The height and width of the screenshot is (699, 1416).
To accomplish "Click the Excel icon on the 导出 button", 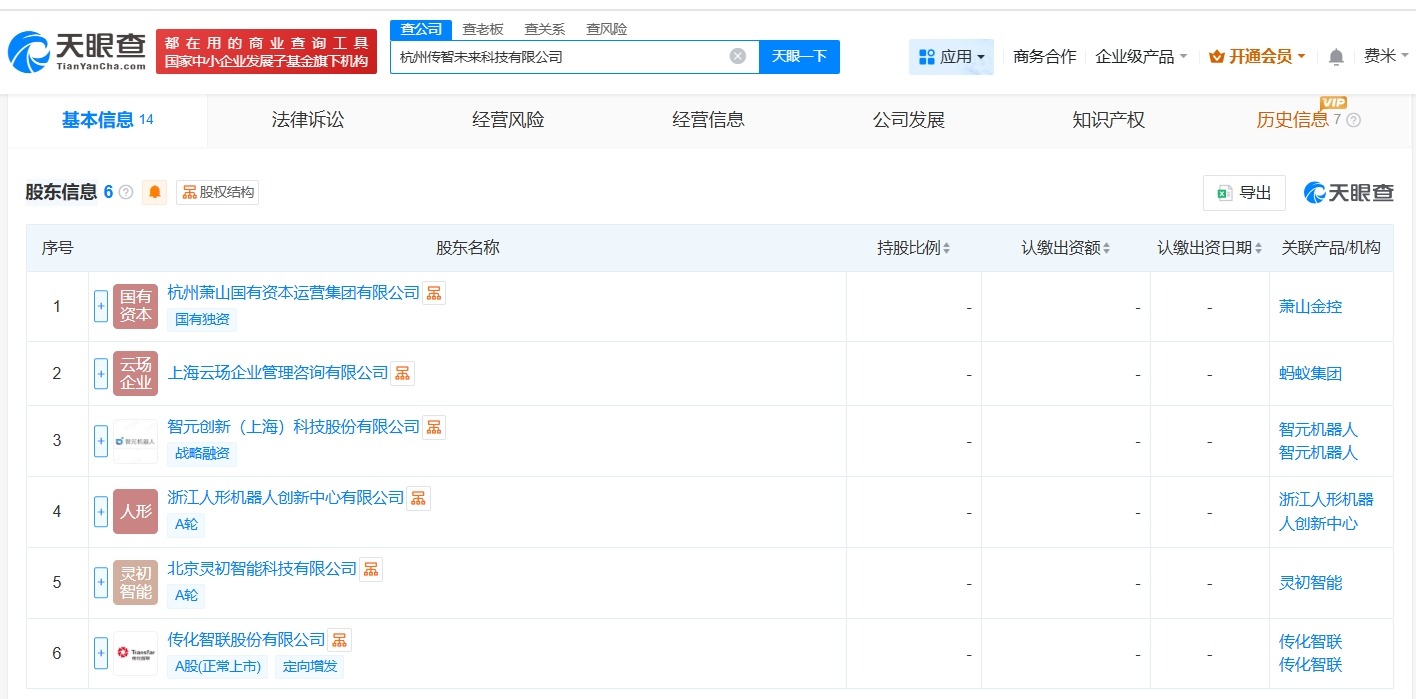I will click(1226, 193).
